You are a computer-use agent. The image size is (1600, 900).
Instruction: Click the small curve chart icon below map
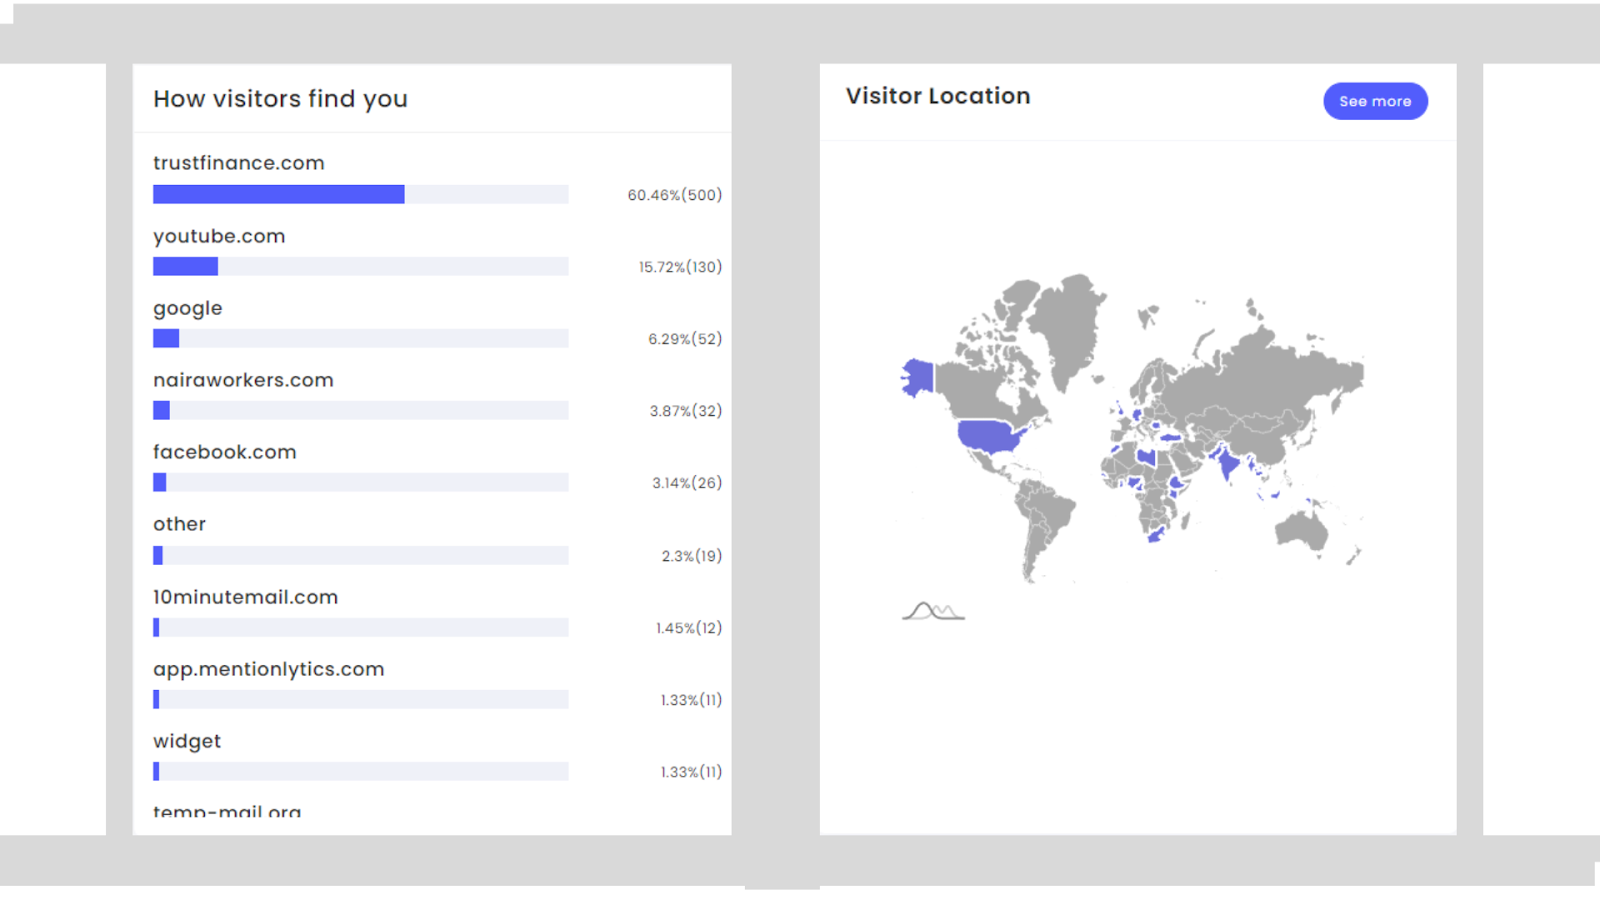pyautogui.click(x=933, y=611)
